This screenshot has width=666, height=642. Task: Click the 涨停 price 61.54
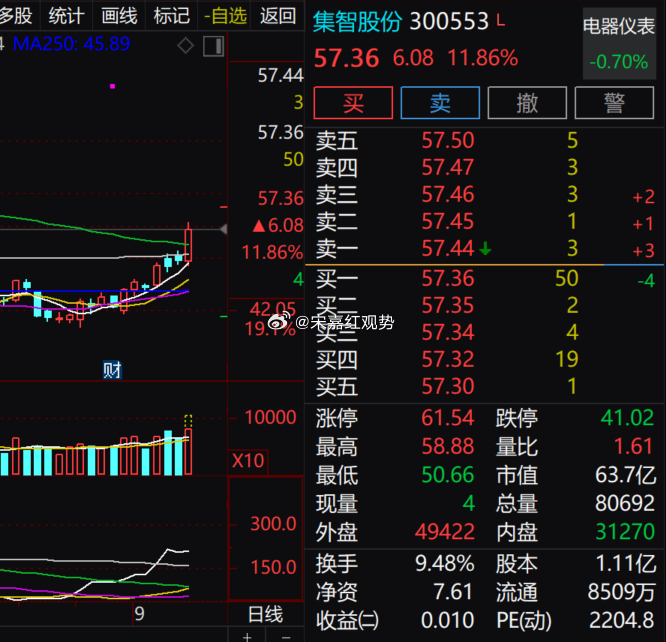click(x=448, y=418)
